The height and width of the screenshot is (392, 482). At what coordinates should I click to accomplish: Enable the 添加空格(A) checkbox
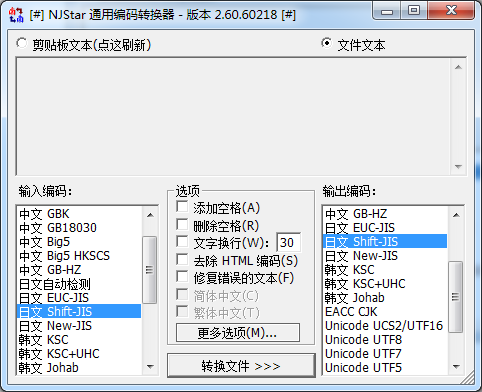click(182, 207)
